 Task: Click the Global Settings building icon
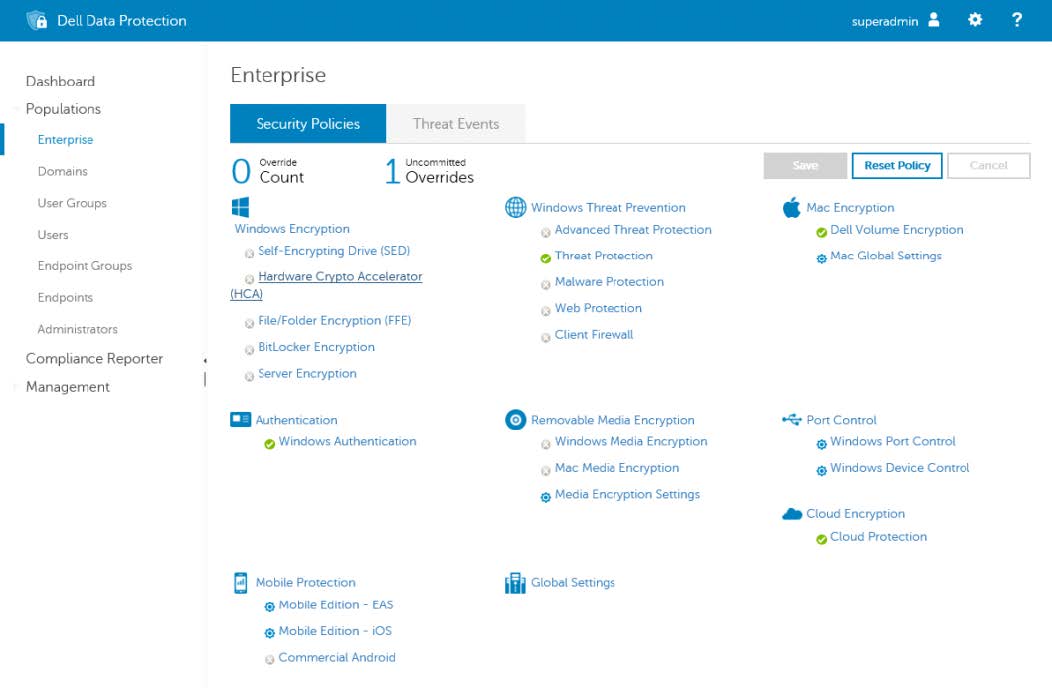[514, 582]
